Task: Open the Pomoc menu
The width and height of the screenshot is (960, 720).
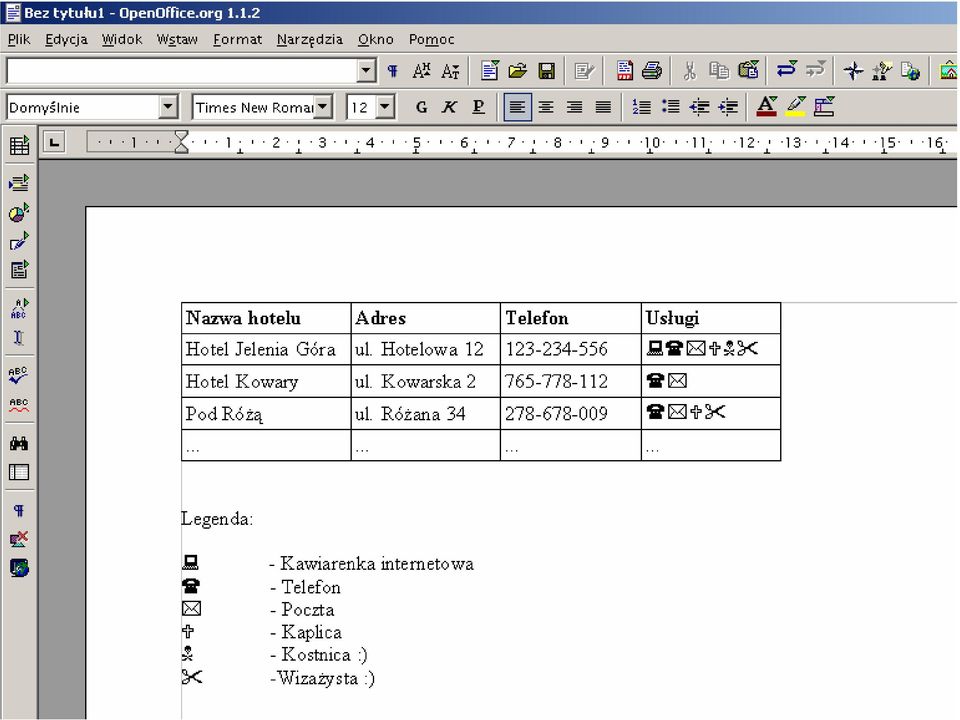Action: coord(432,39)
